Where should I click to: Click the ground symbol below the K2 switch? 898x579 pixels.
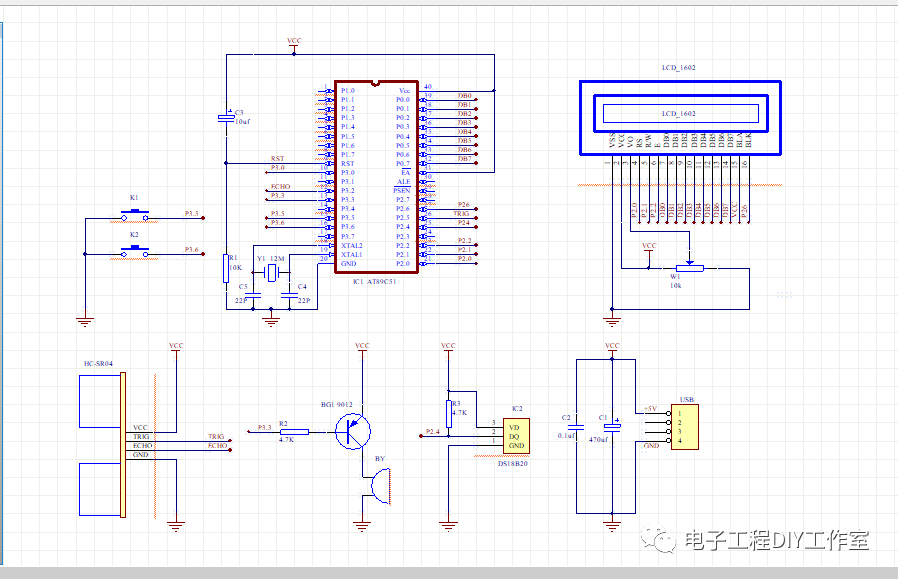85,322
